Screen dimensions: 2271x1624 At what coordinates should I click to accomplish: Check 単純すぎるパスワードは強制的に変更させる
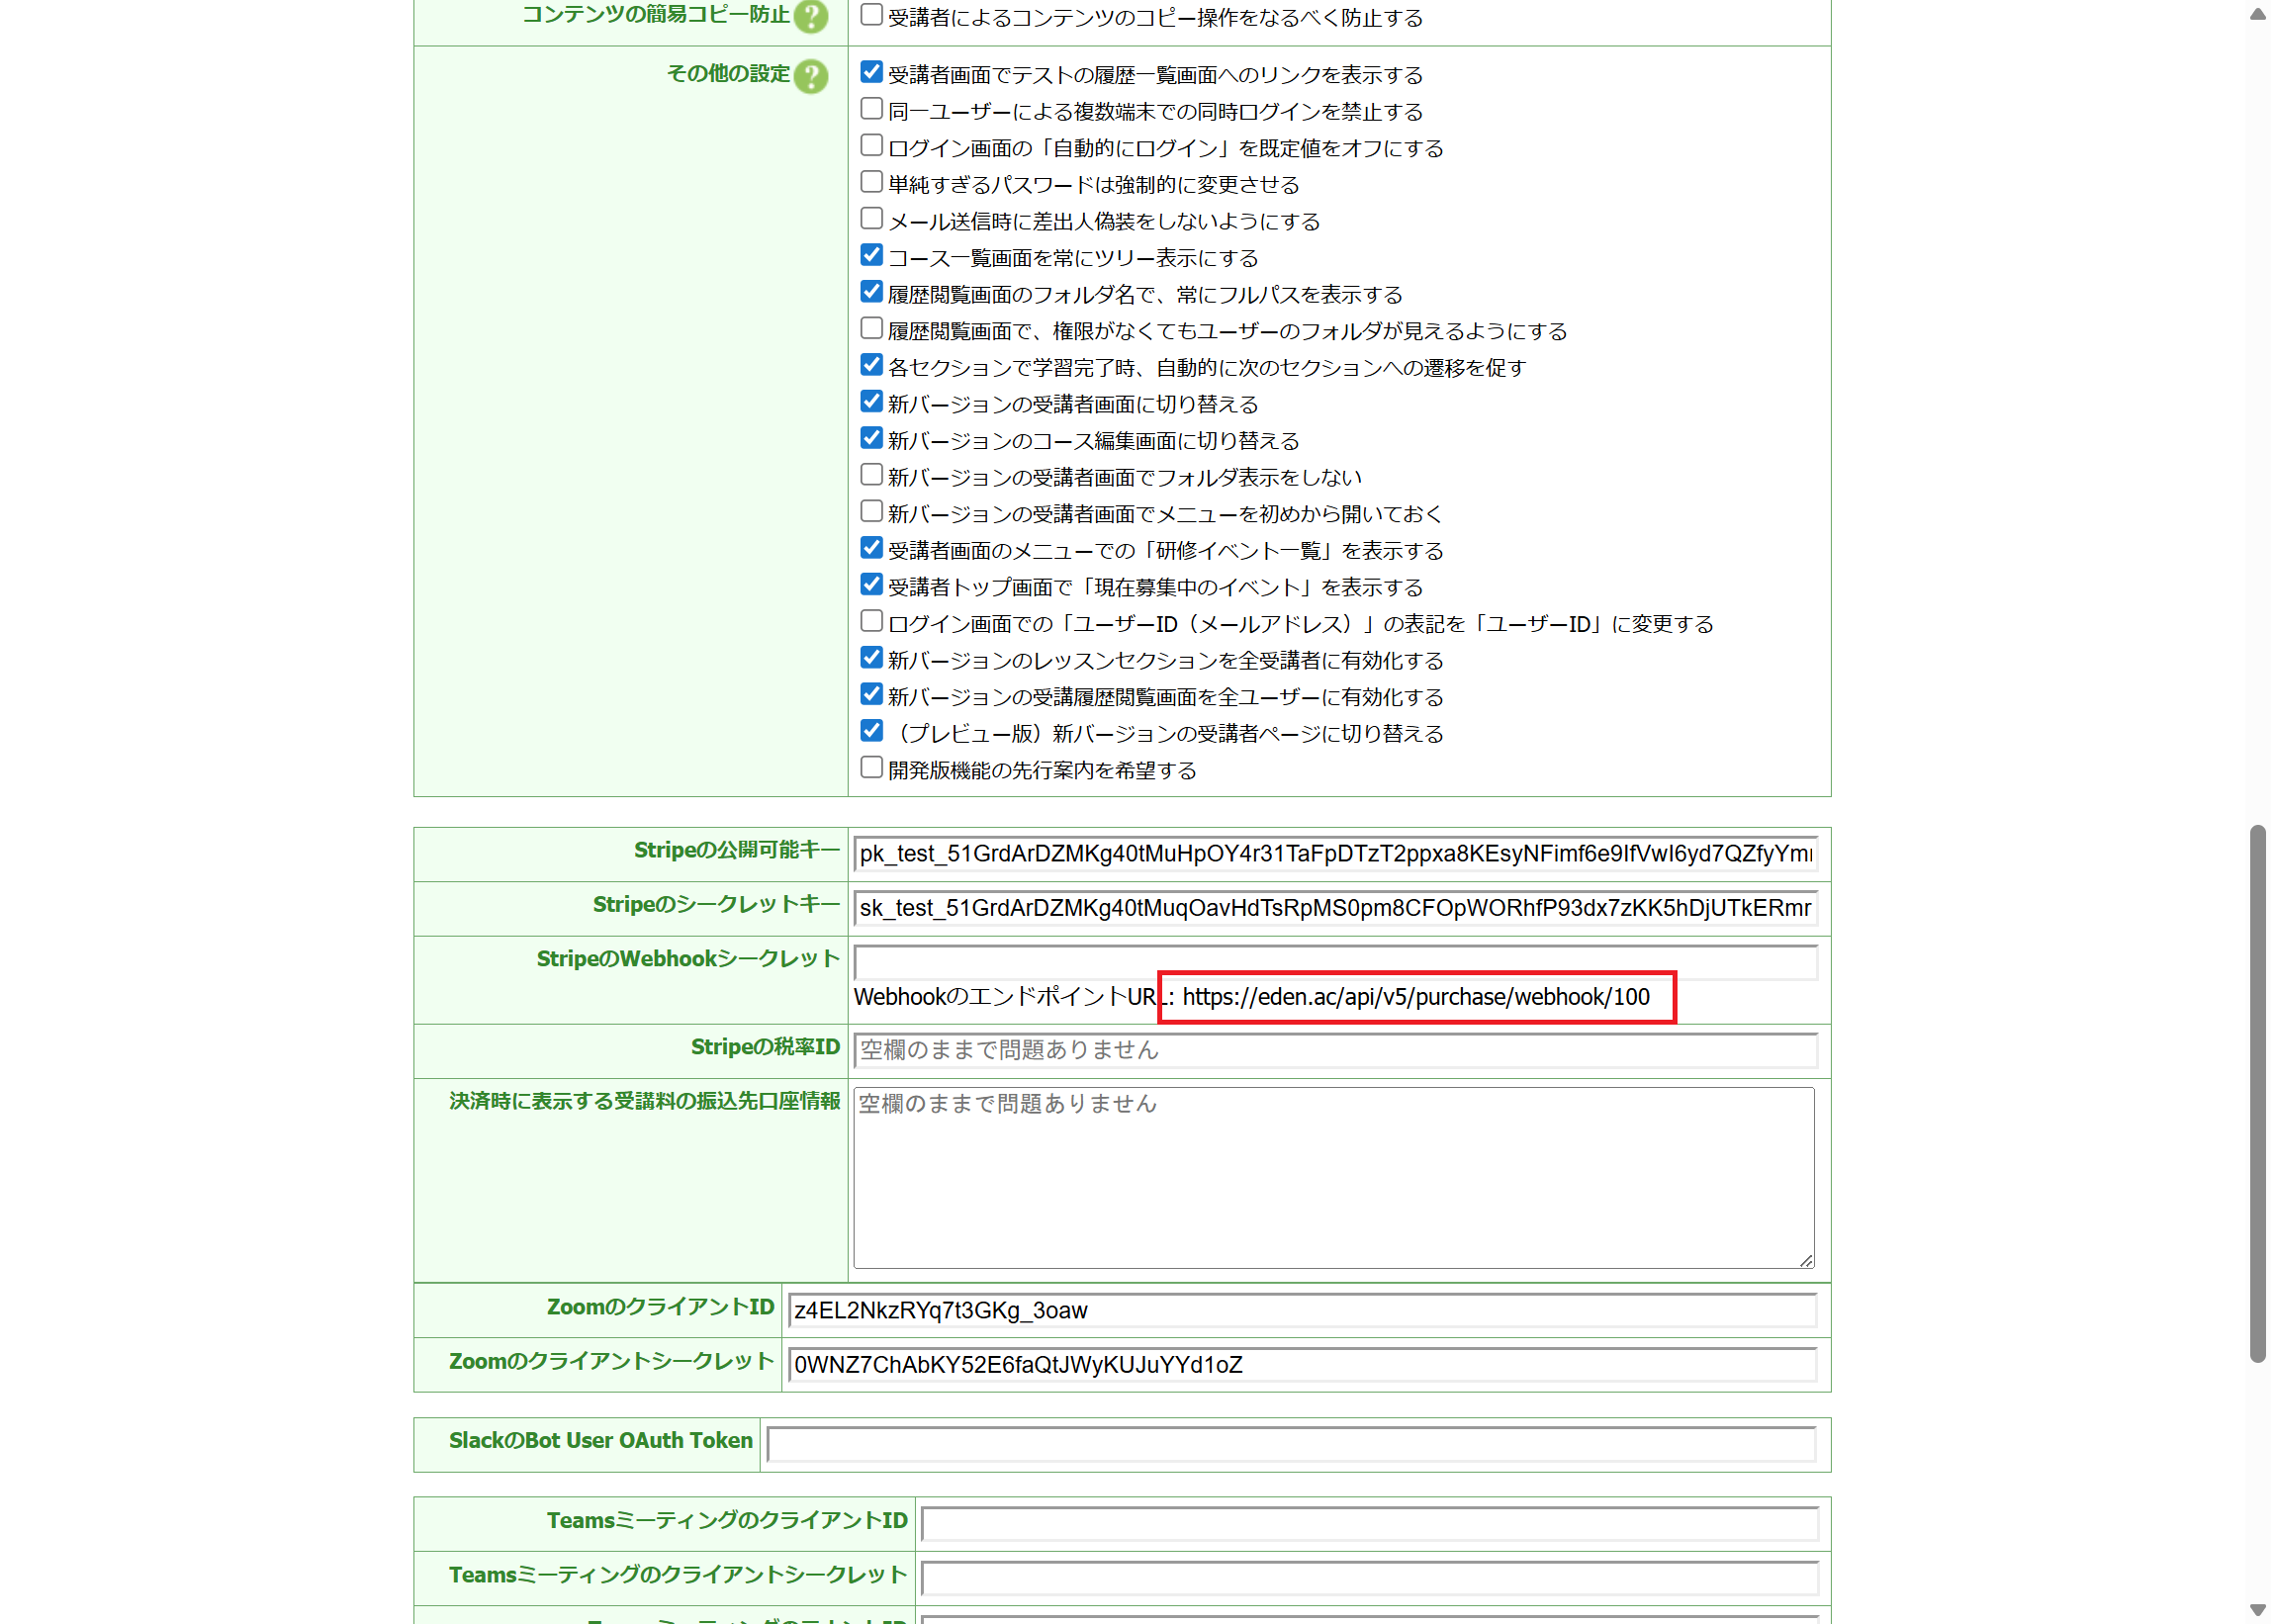click(871, 182)
